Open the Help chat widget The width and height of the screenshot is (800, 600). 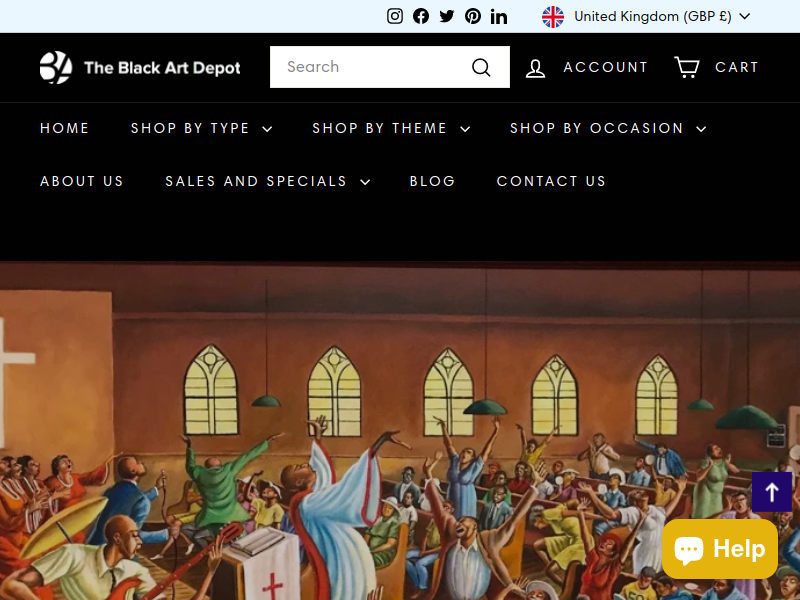tap(720, 549)
